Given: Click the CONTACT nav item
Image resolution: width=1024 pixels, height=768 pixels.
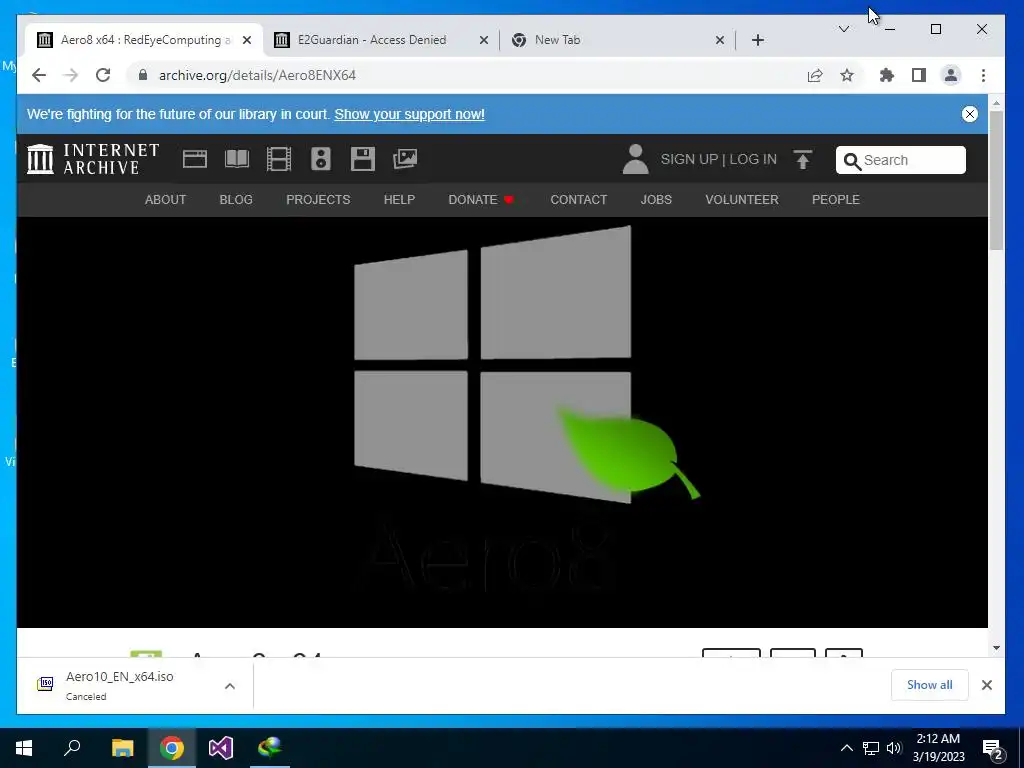Looking at the screenshot, I should click(579, 200).
